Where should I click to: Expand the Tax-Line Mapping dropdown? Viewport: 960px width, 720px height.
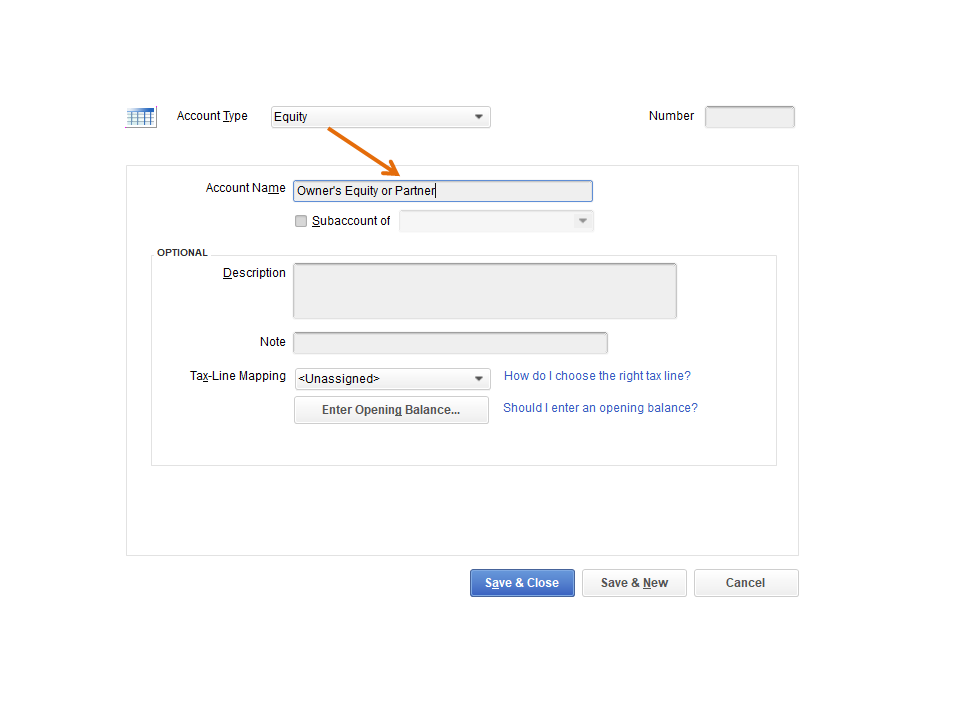coord(392,379)
